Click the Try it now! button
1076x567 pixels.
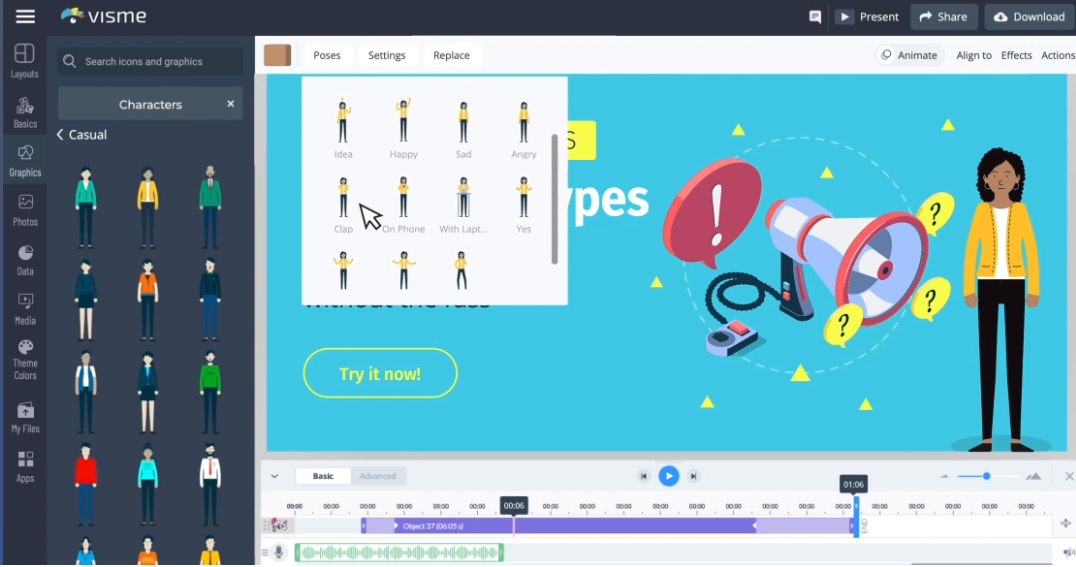(380, 373)
